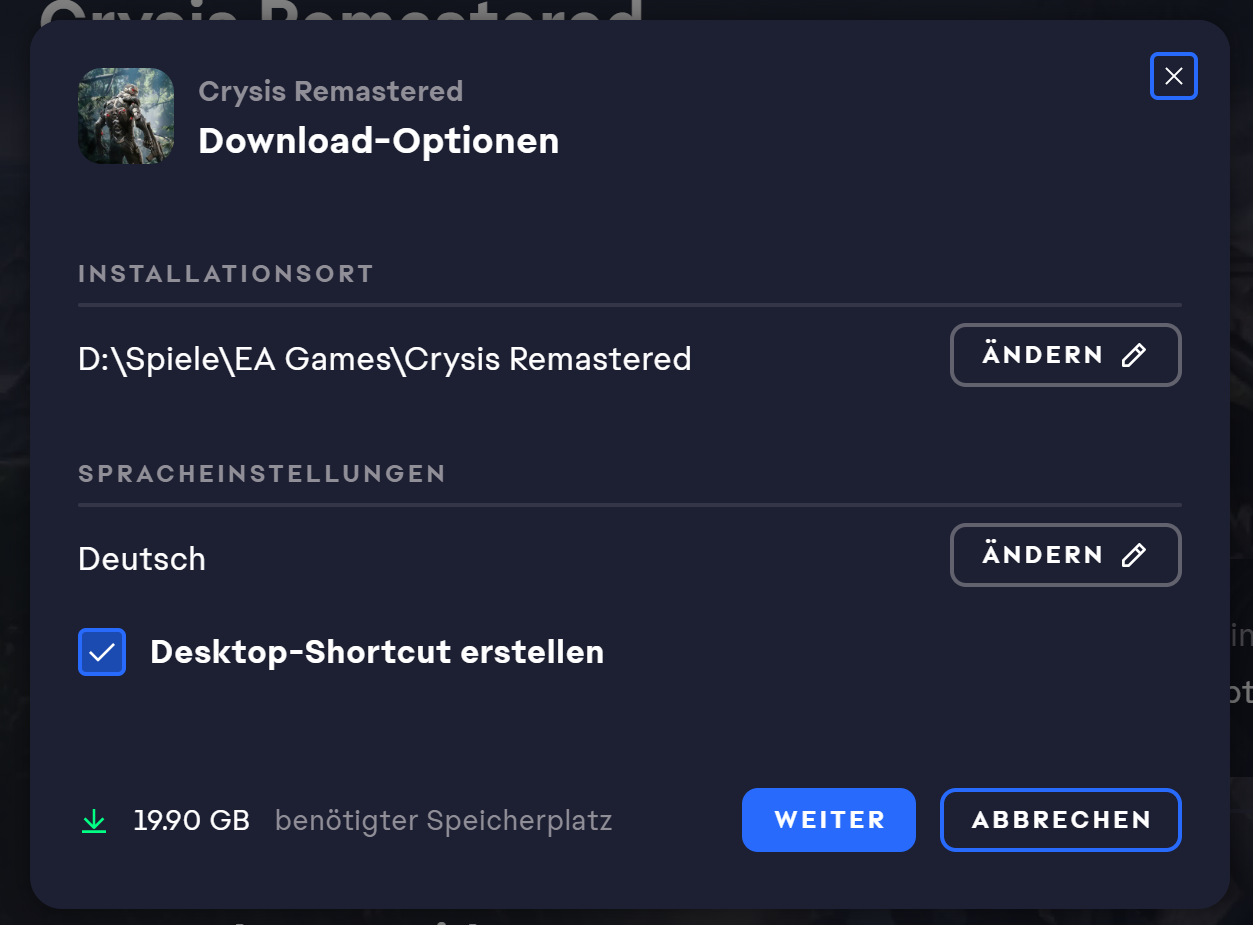This screenshot has width=1253, height=925.
Task: Click the selected language 'Deutsch'
Action: 142,559
